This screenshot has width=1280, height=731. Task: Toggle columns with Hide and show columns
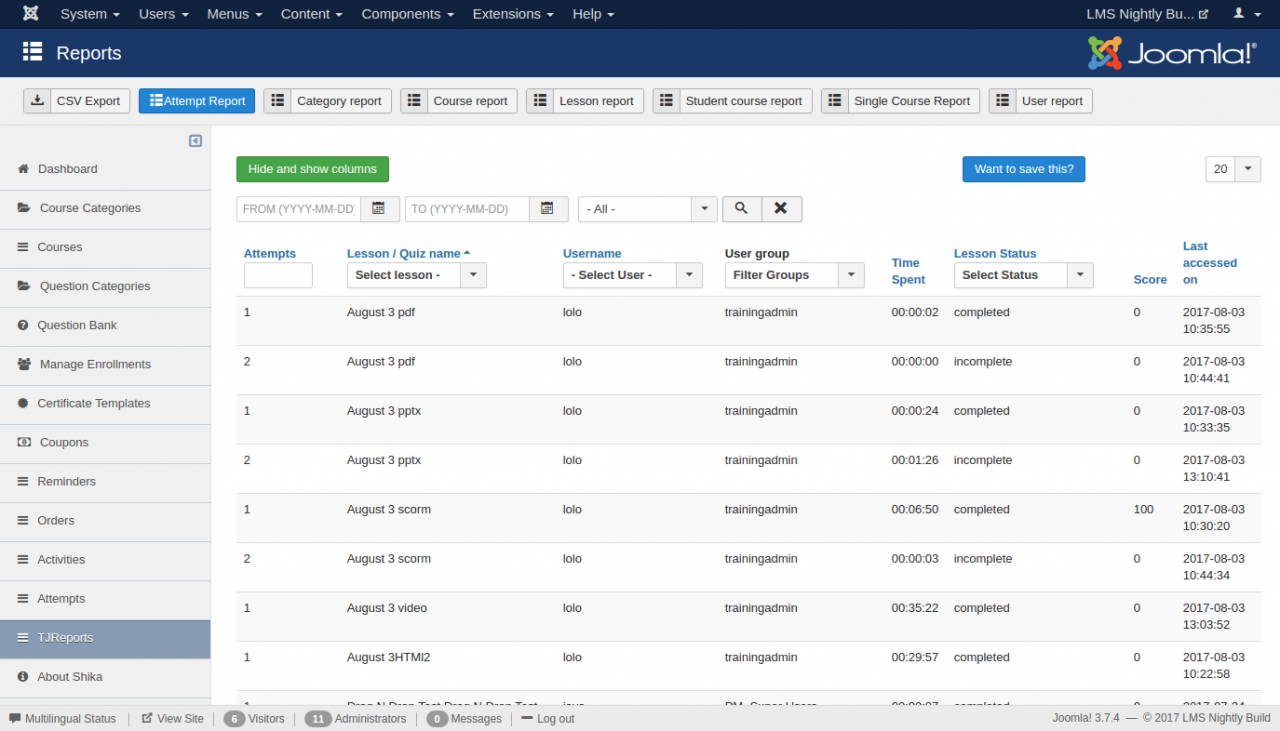tap(312, 169)
